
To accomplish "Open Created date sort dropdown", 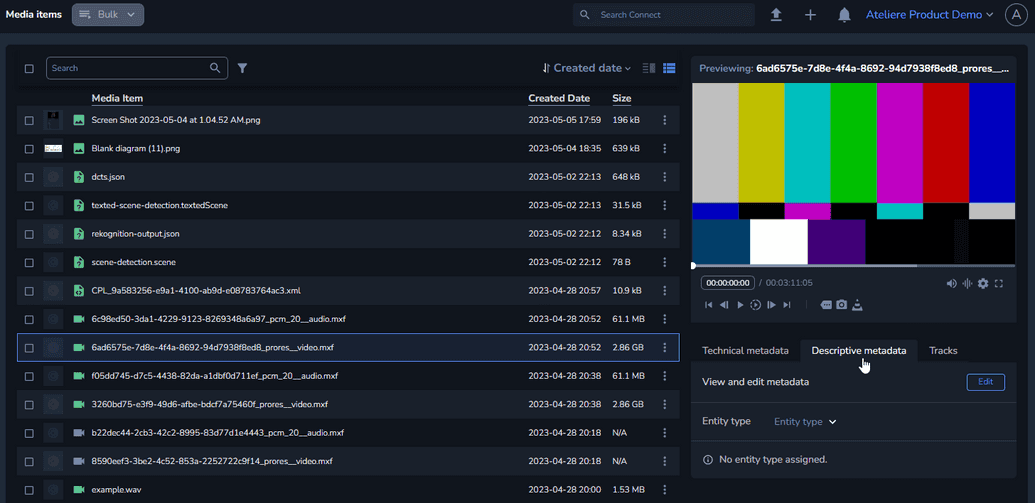I will 586,68.
